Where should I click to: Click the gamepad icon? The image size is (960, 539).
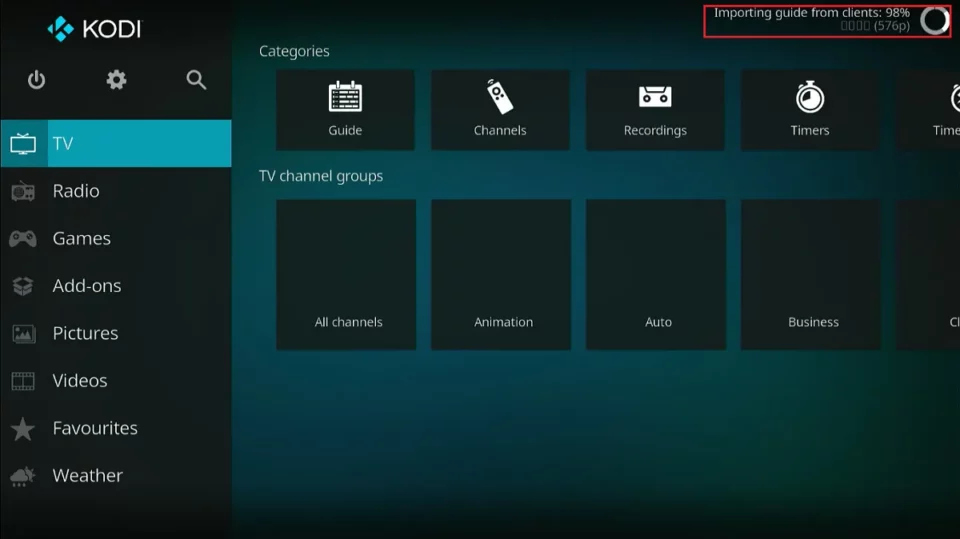[23, 238]
